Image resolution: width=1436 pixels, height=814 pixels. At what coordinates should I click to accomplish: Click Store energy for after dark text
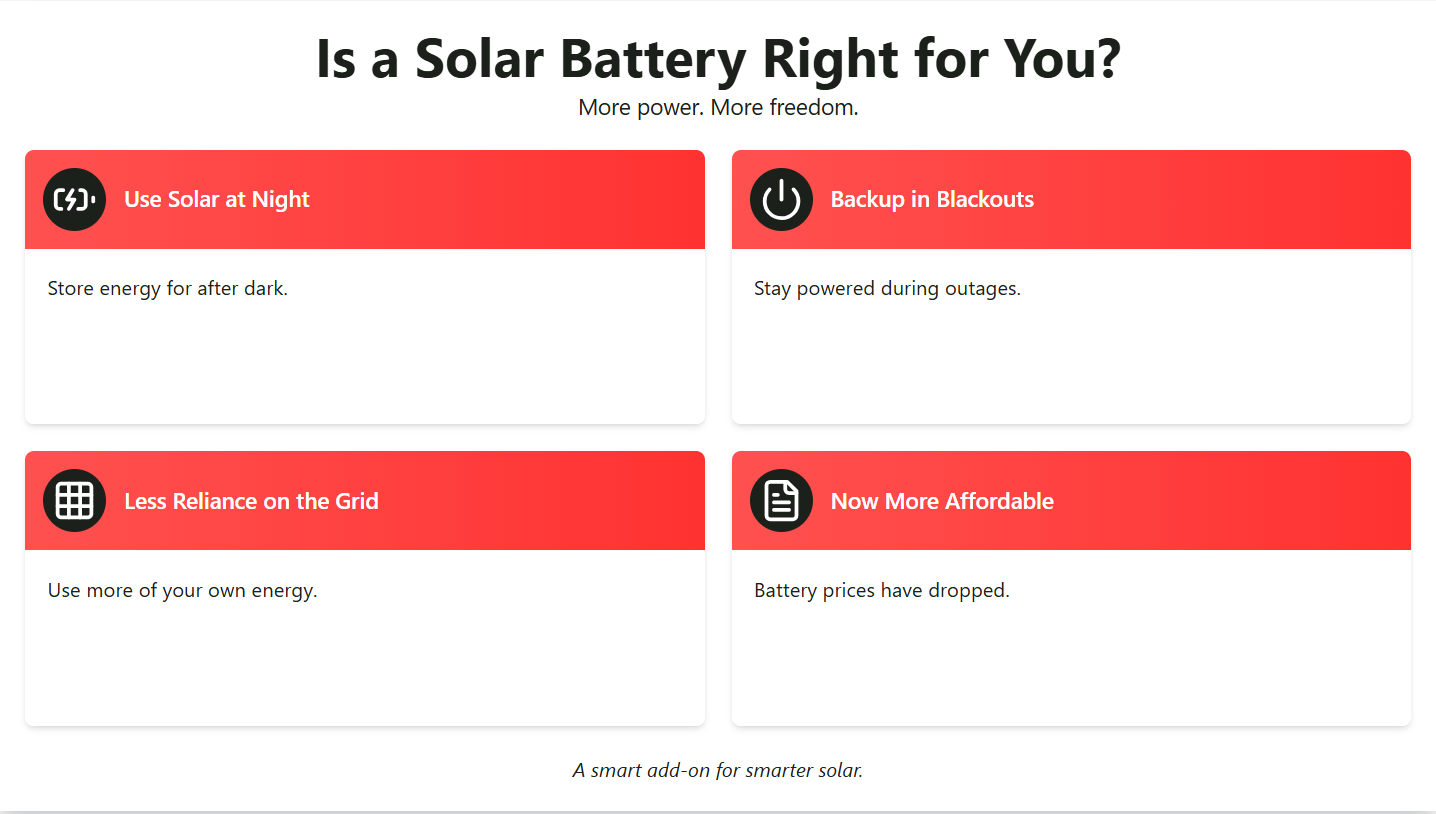168,289
